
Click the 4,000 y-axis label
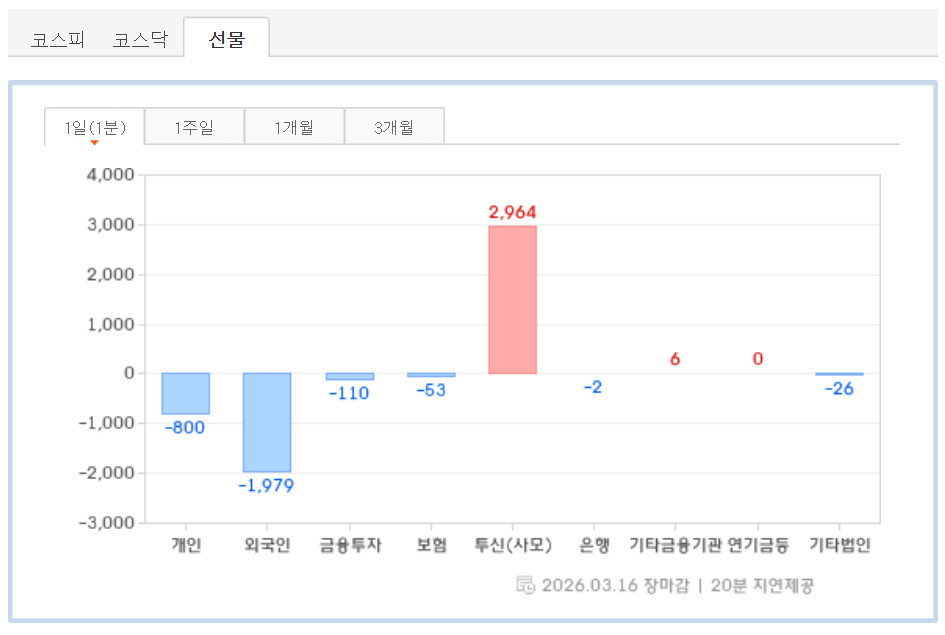click(x=110, y=175)
